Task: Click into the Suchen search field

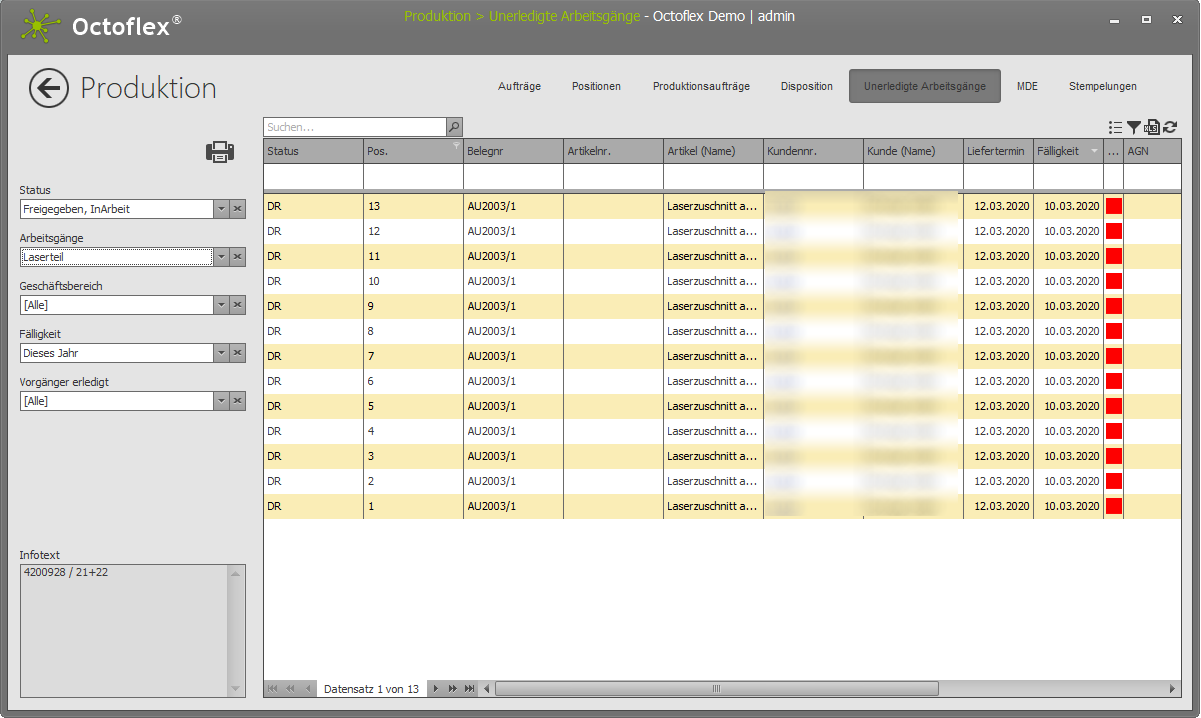Action: (354, 127)
